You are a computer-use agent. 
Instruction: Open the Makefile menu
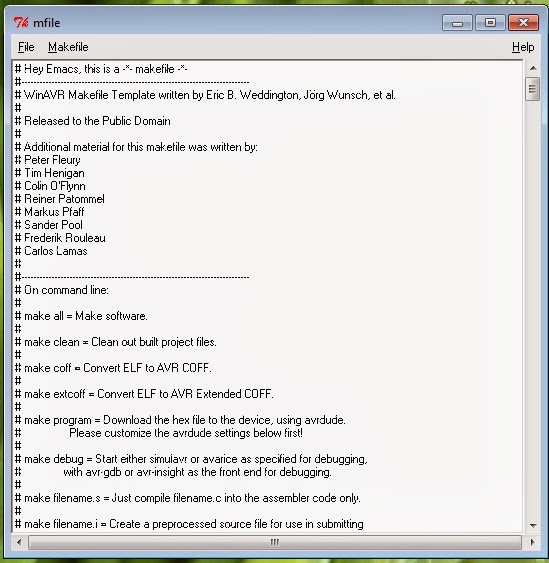click(x=68, y=47)
